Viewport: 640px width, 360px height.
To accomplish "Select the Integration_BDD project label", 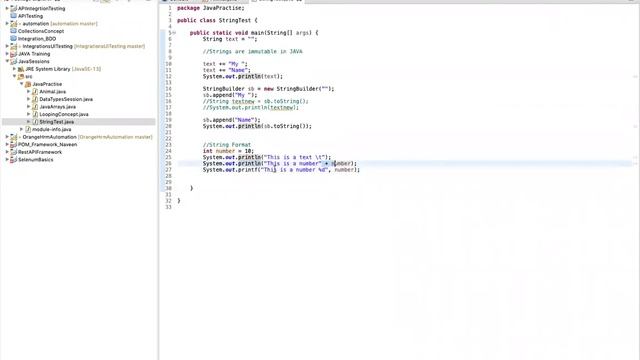I will click(37, 39).
